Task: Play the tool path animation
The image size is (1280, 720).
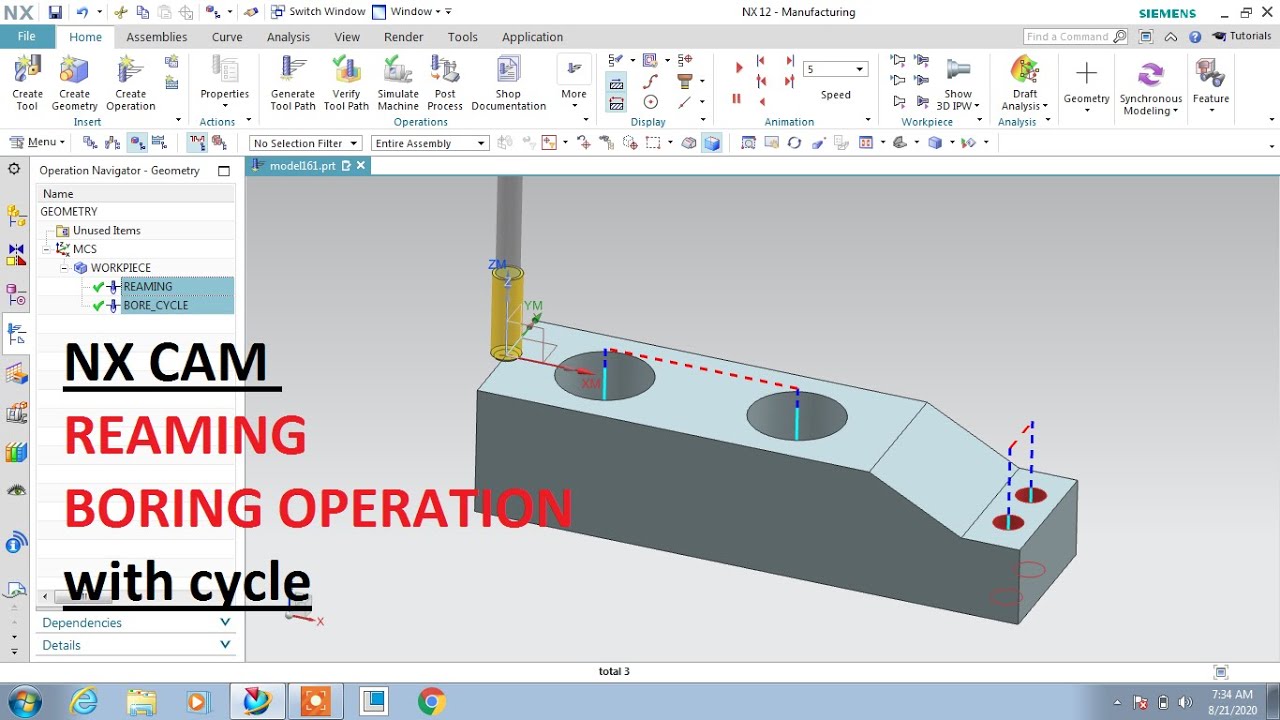Action: coord(739,68)
